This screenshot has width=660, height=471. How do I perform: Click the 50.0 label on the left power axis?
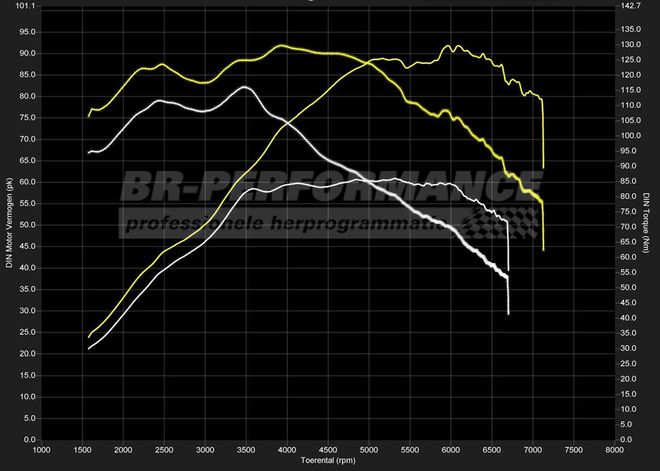(x=29, y=225)
